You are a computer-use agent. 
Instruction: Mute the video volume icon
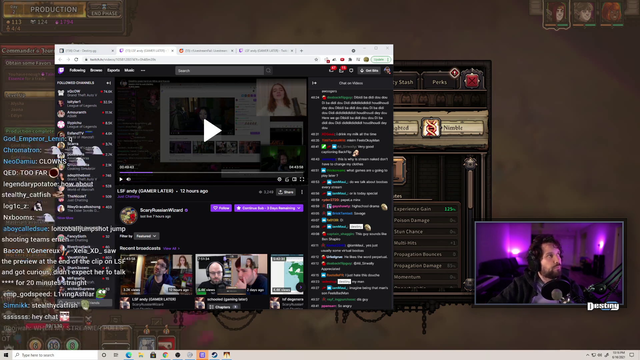coord(129,179)
